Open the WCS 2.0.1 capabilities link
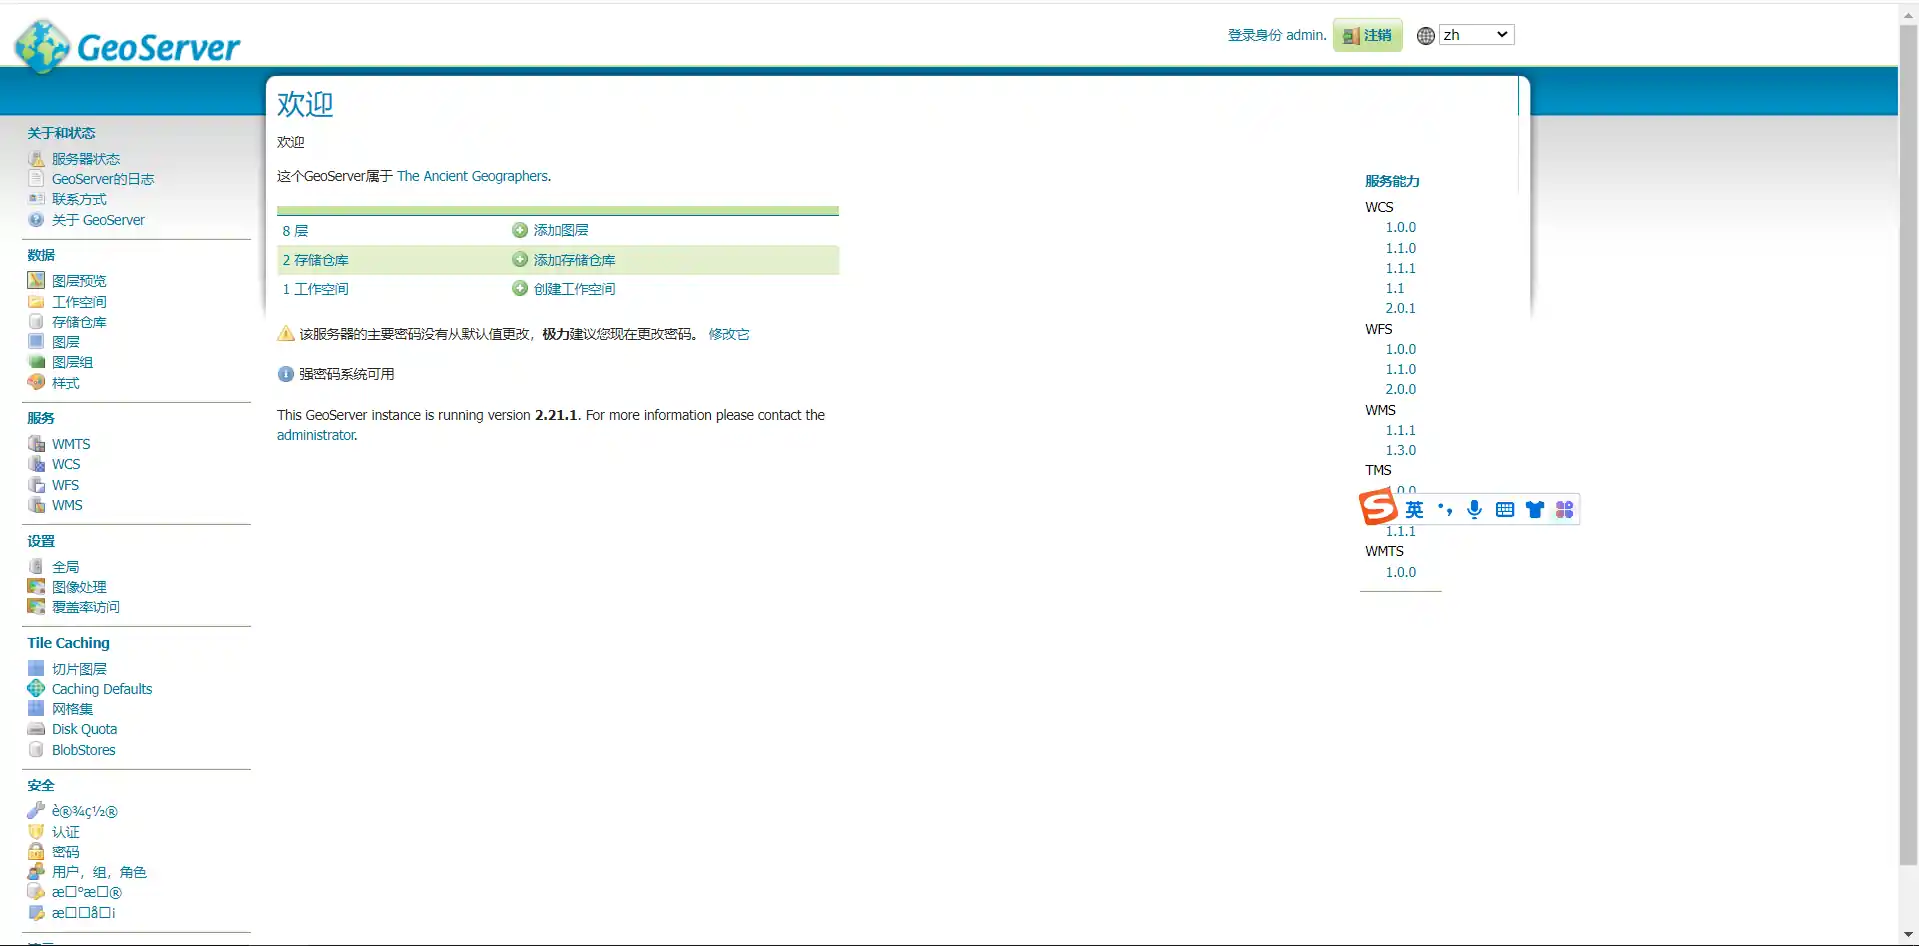1919x946 pixels. (x=1400, y=308)
